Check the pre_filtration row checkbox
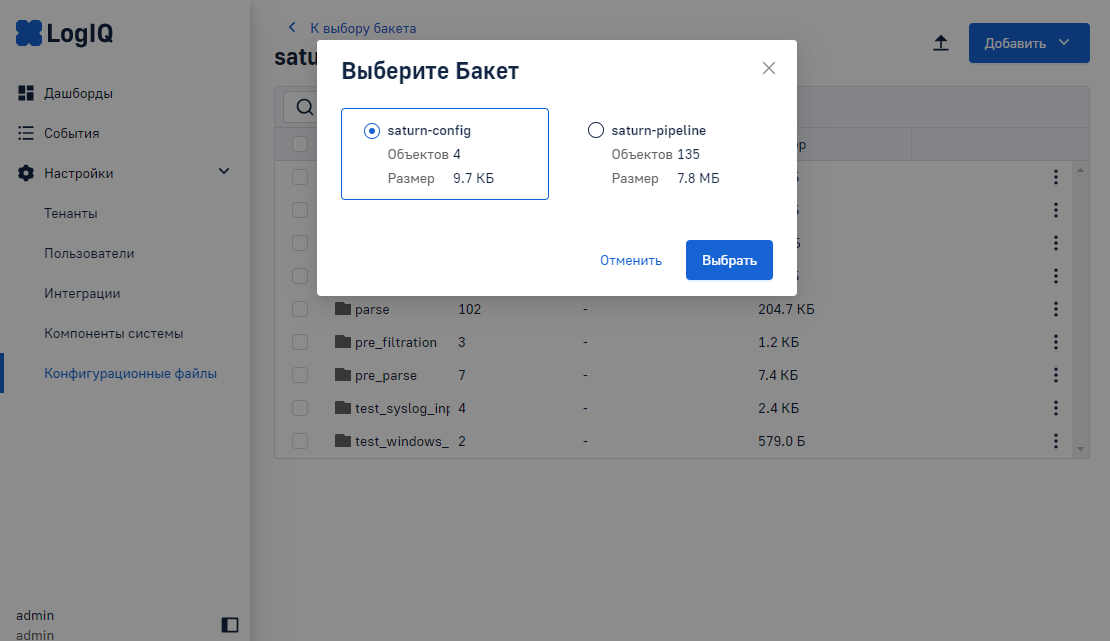This screenshot has height=641, width=1110. (x=300, y=342)
